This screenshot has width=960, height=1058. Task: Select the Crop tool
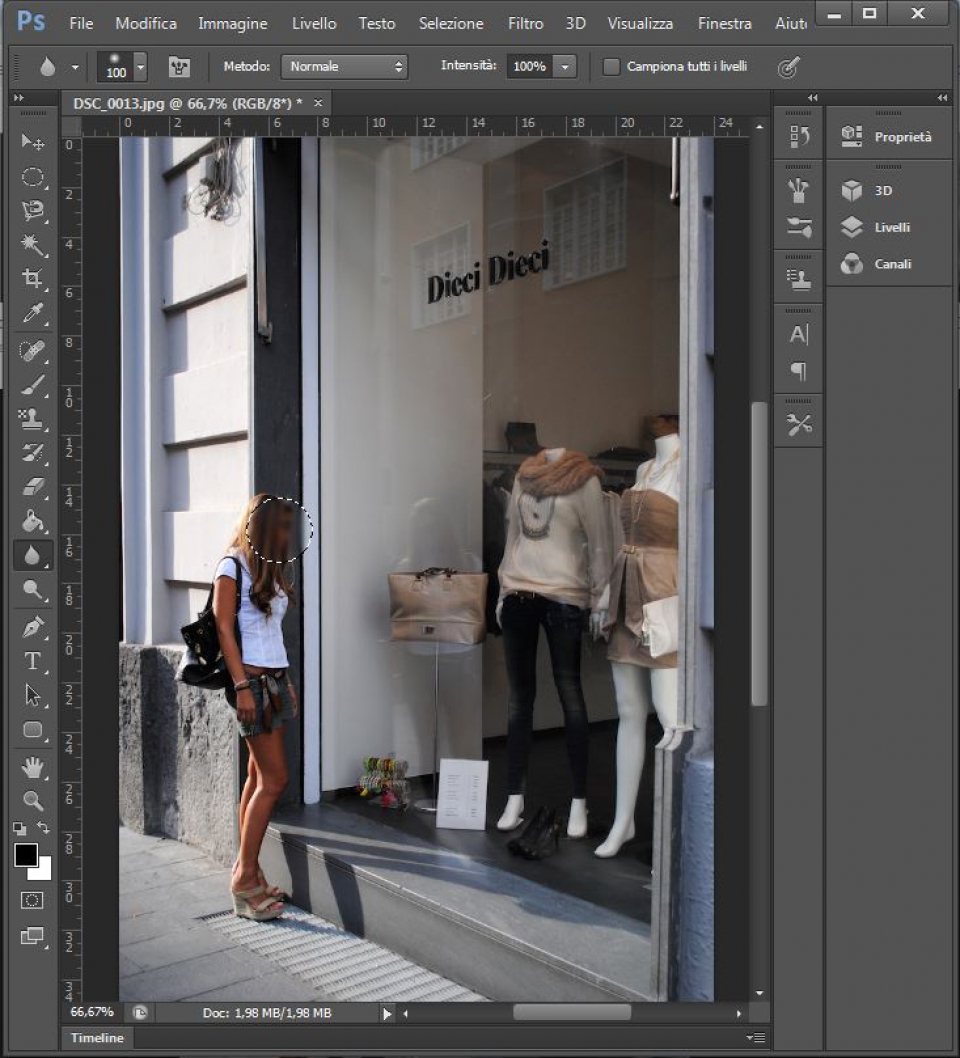pos(33,279)
